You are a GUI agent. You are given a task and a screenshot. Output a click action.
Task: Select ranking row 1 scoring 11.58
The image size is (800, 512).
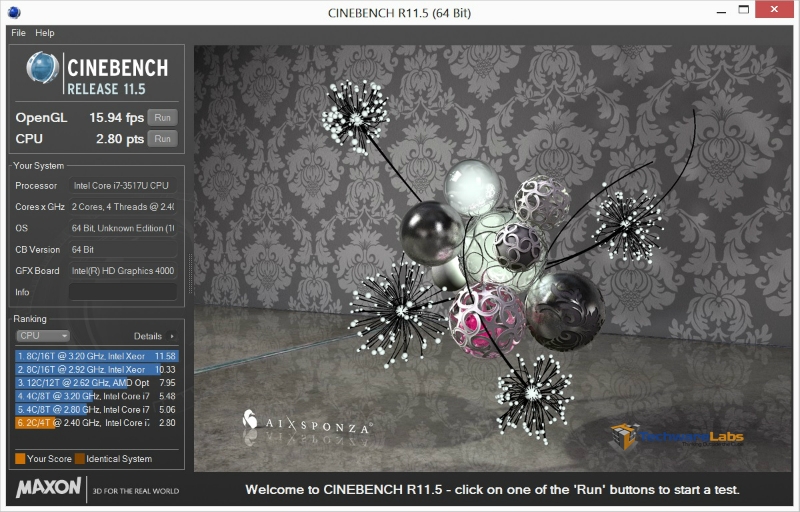click(96, 356)
